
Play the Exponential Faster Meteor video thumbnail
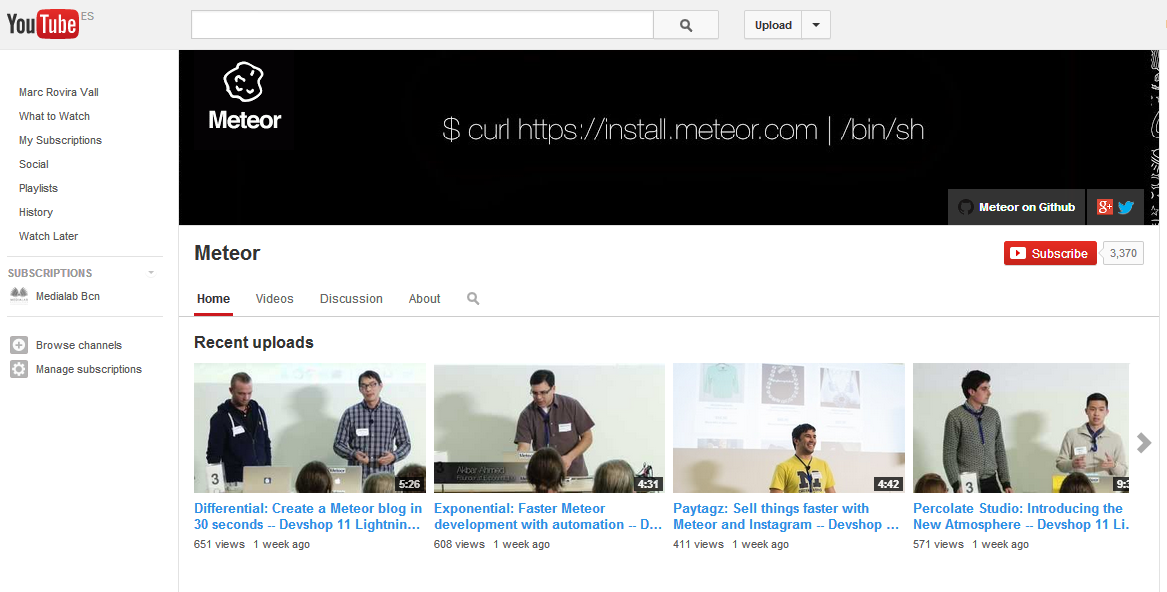click(x=549, y=428)
